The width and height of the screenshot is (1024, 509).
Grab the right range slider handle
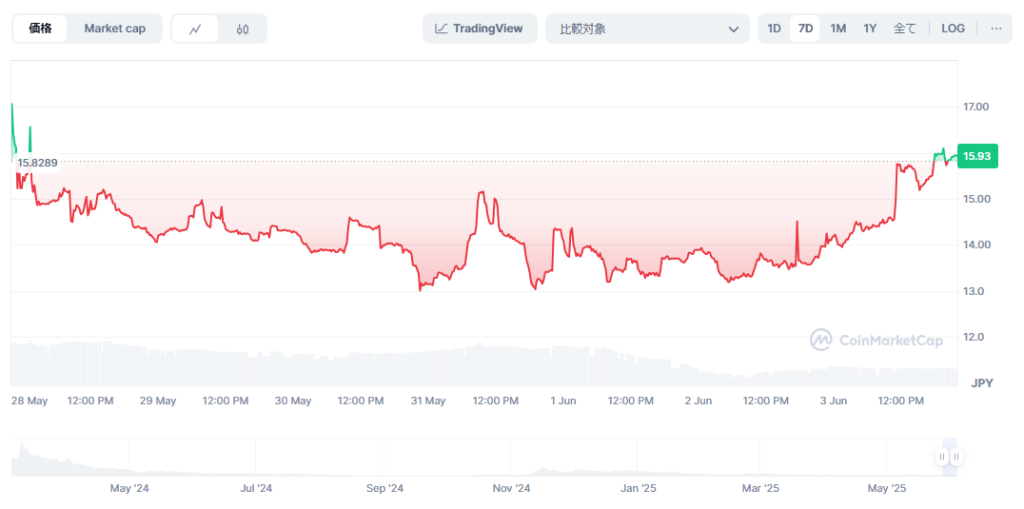pyautogui.click(x=956, y=457)
